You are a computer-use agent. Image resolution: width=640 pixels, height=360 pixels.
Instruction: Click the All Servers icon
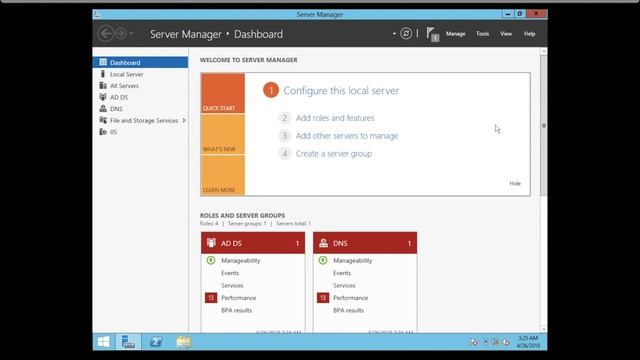[103, 85]
